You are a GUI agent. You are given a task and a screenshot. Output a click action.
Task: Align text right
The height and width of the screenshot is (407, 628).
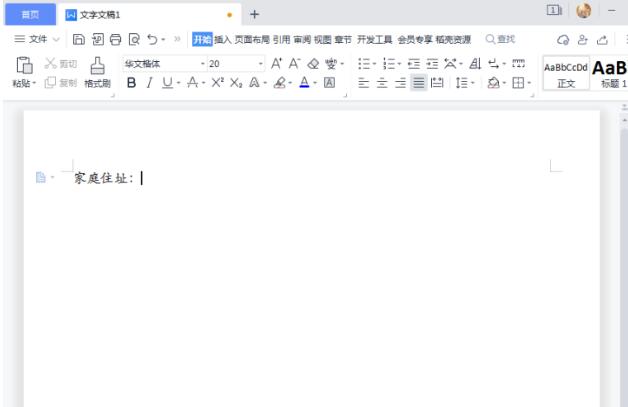click(x=401, y=83)
